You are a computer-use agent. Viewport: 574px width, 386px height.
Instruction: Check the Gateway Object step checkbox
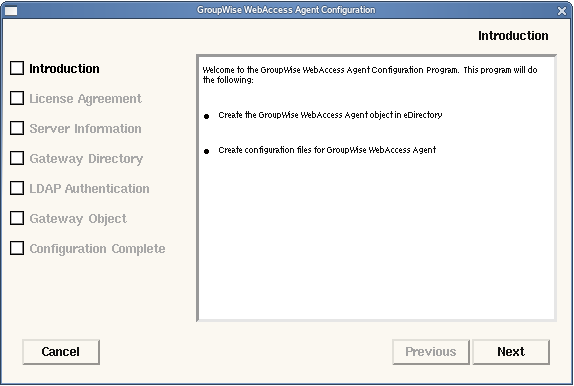tap(17, 218)
